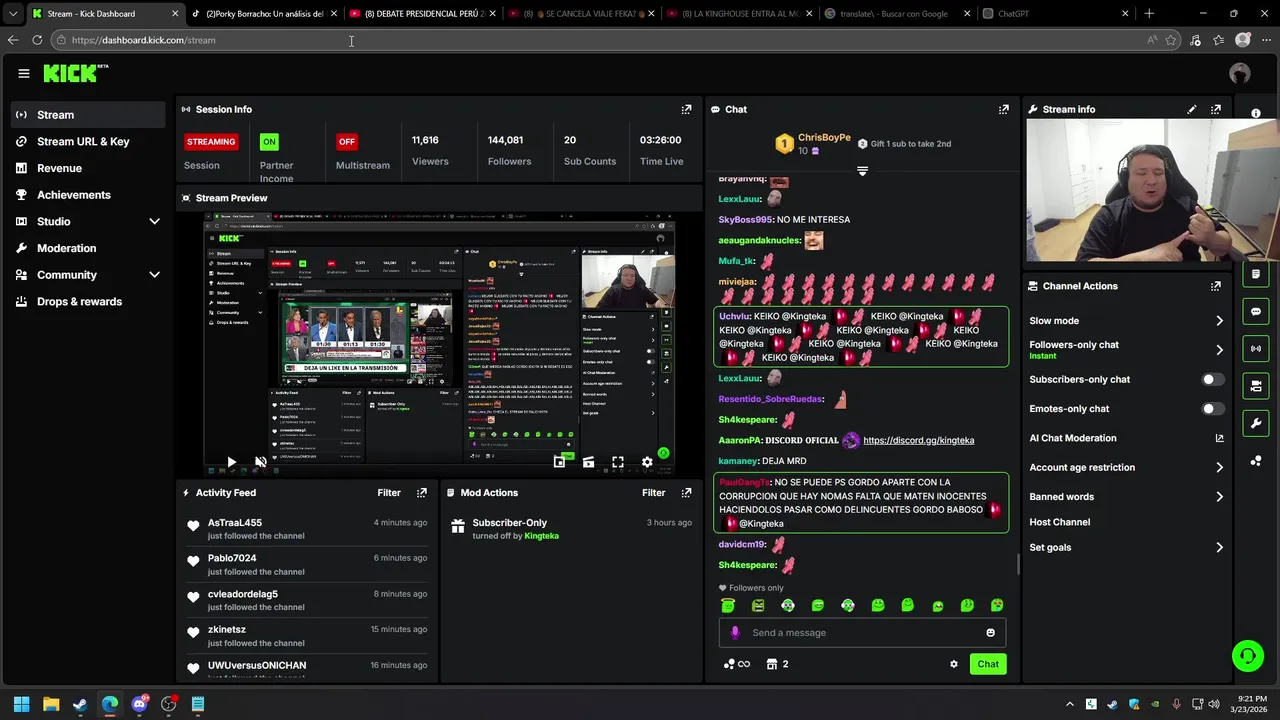
Task: Toggle Emotes-only chat switch
Action: coord(1212,409)
